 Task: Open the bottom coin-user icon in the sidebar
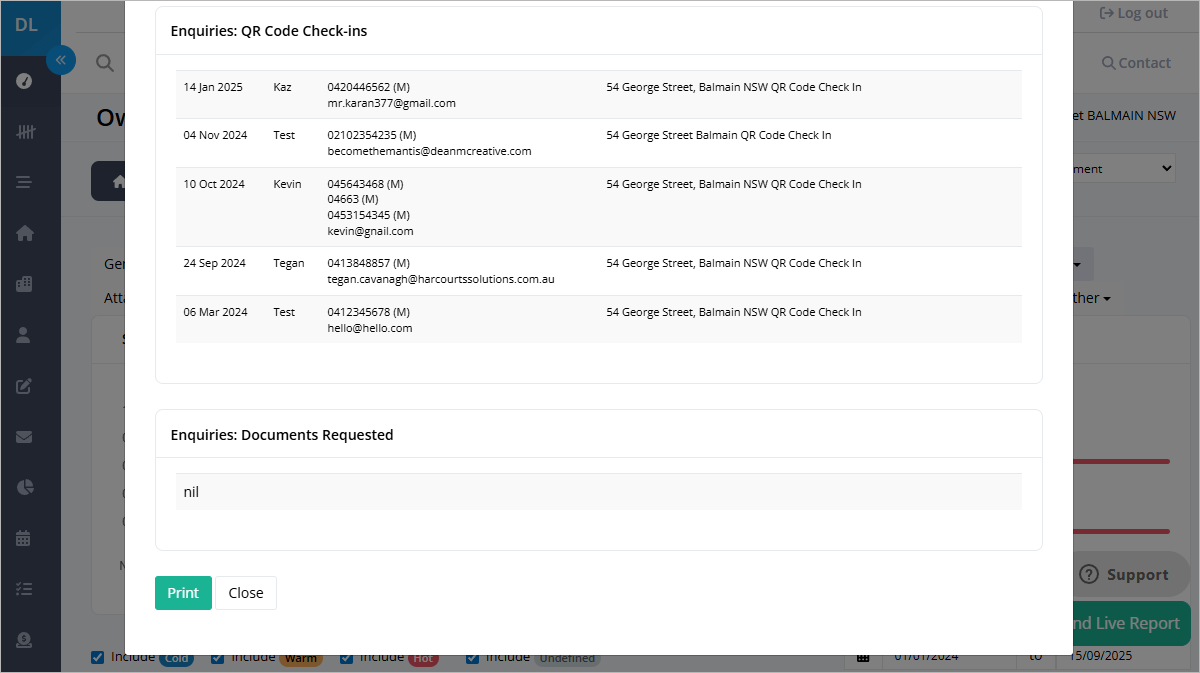coord(25,640)
